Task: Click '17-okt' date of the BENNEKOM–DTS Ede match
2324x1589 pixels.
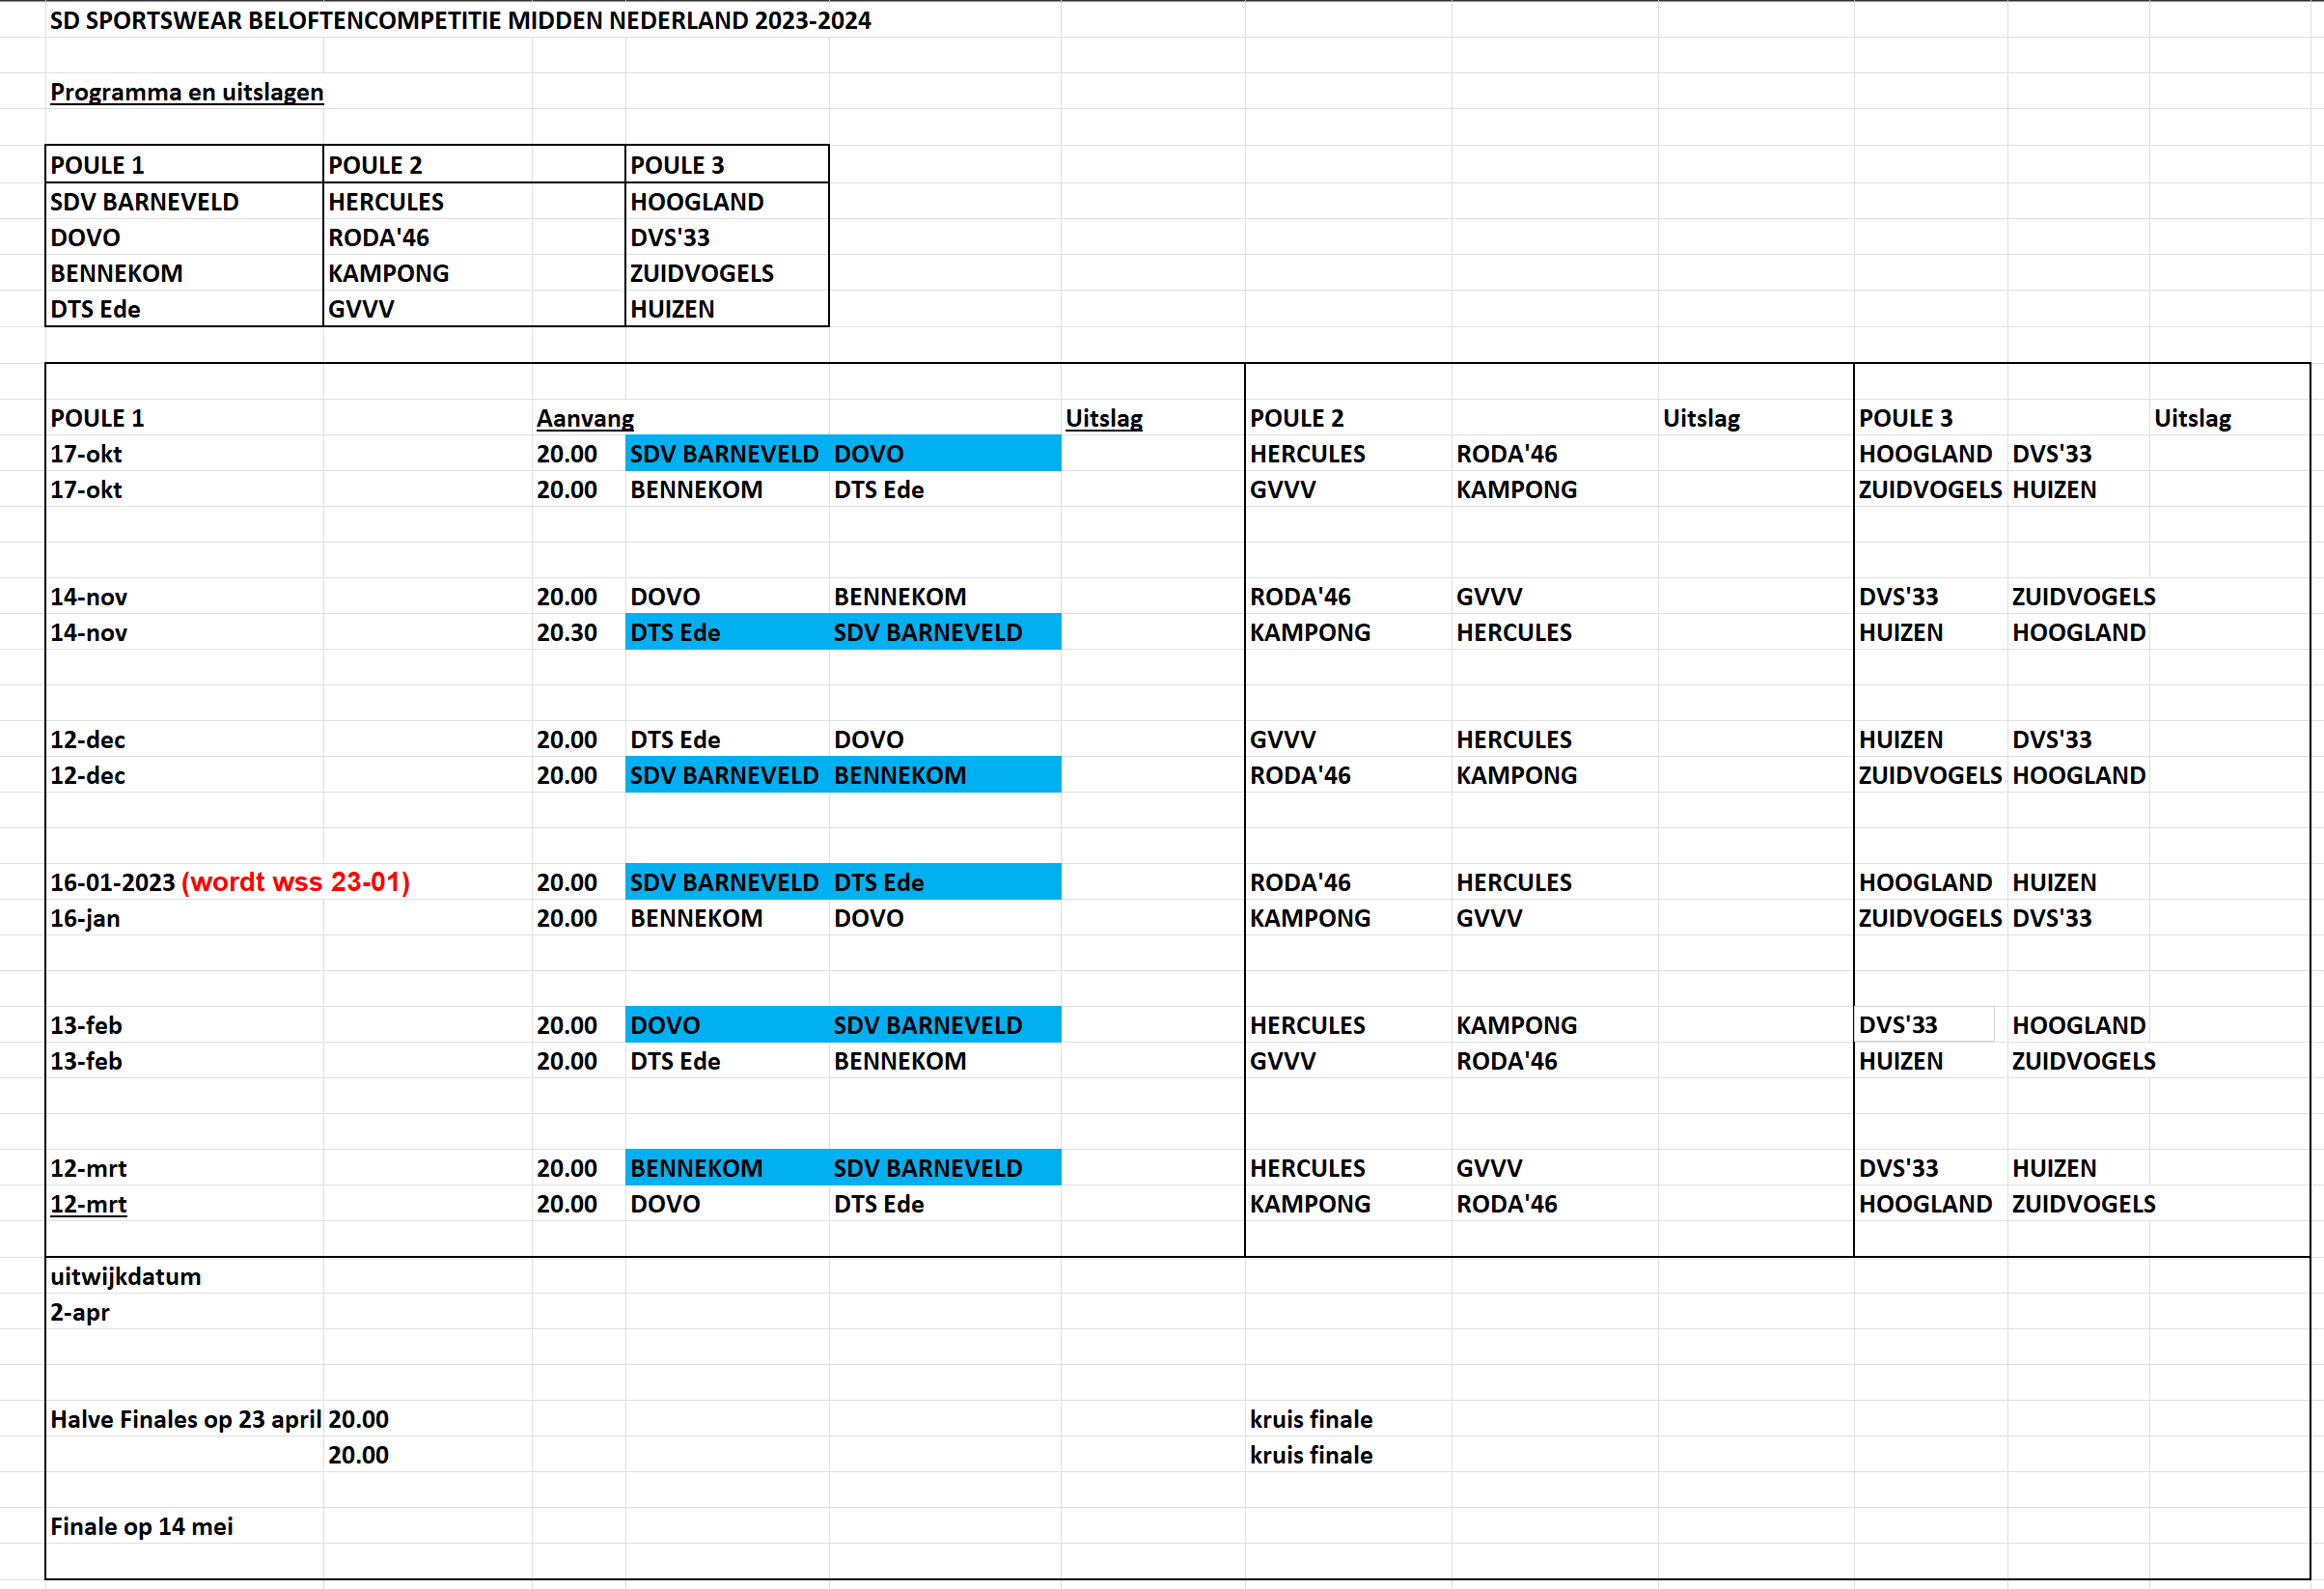Action: point(86,490)
